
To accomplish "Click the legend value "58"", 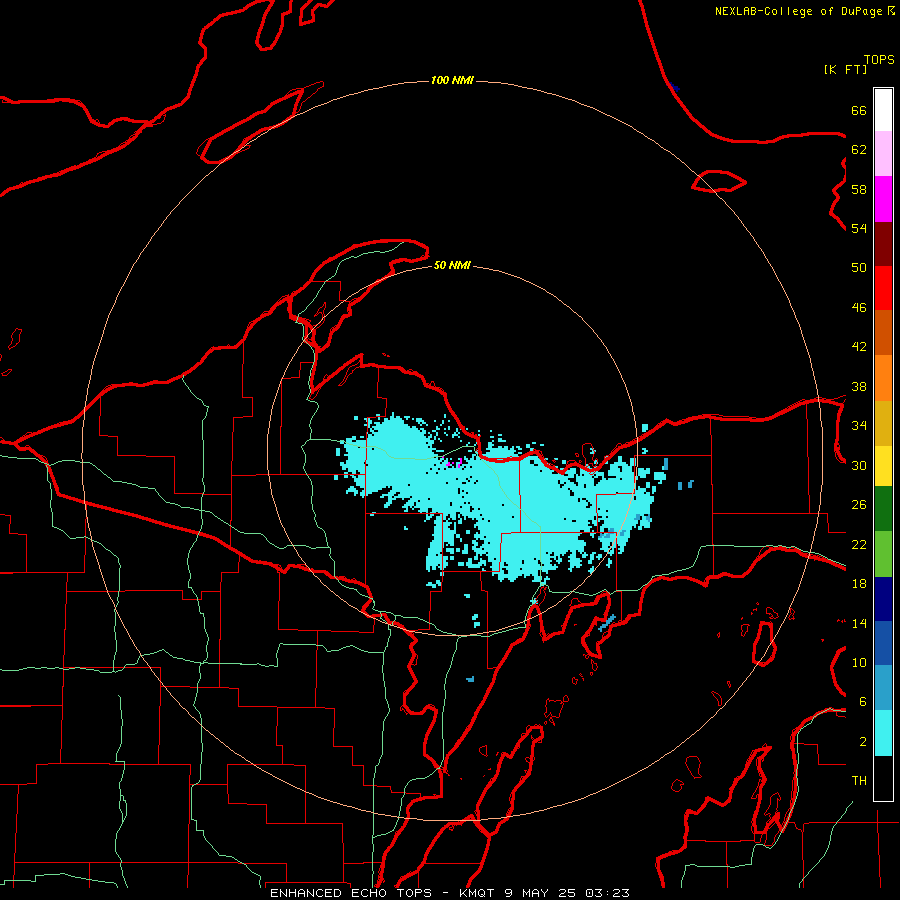I will (859, 189).
